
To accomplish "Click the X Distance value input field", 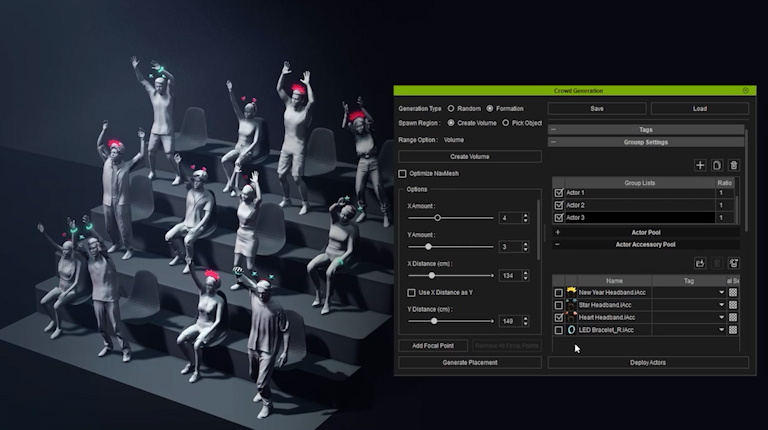I will [509, 275].
